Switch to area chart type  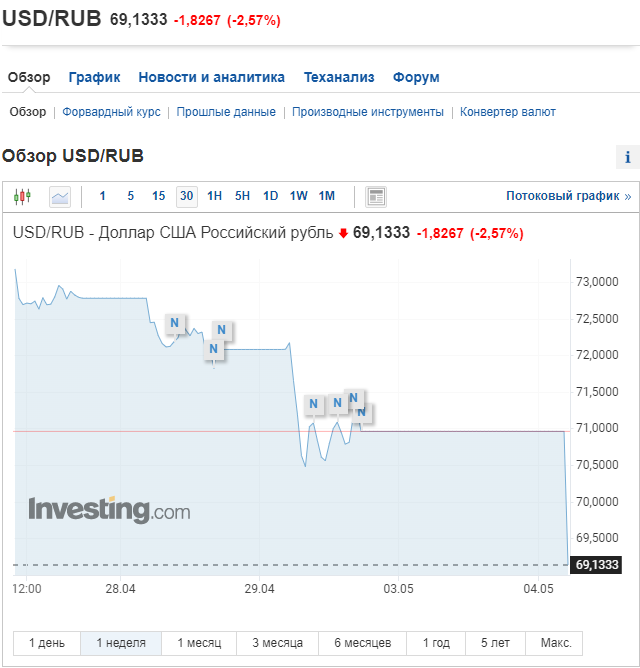pyautogui.click(x=60, y=196)
